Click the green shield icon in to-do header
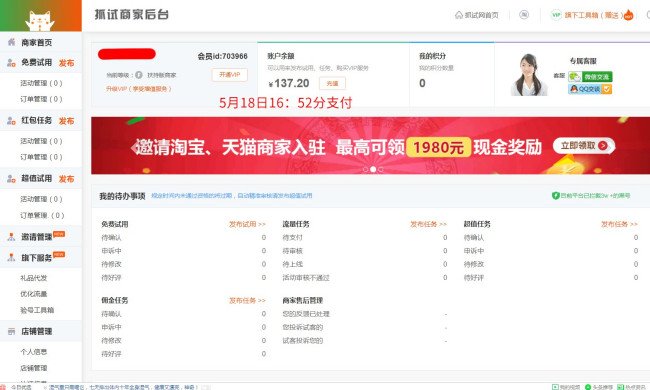This screenshot has height=390, width=650. (x=555, y=196)
